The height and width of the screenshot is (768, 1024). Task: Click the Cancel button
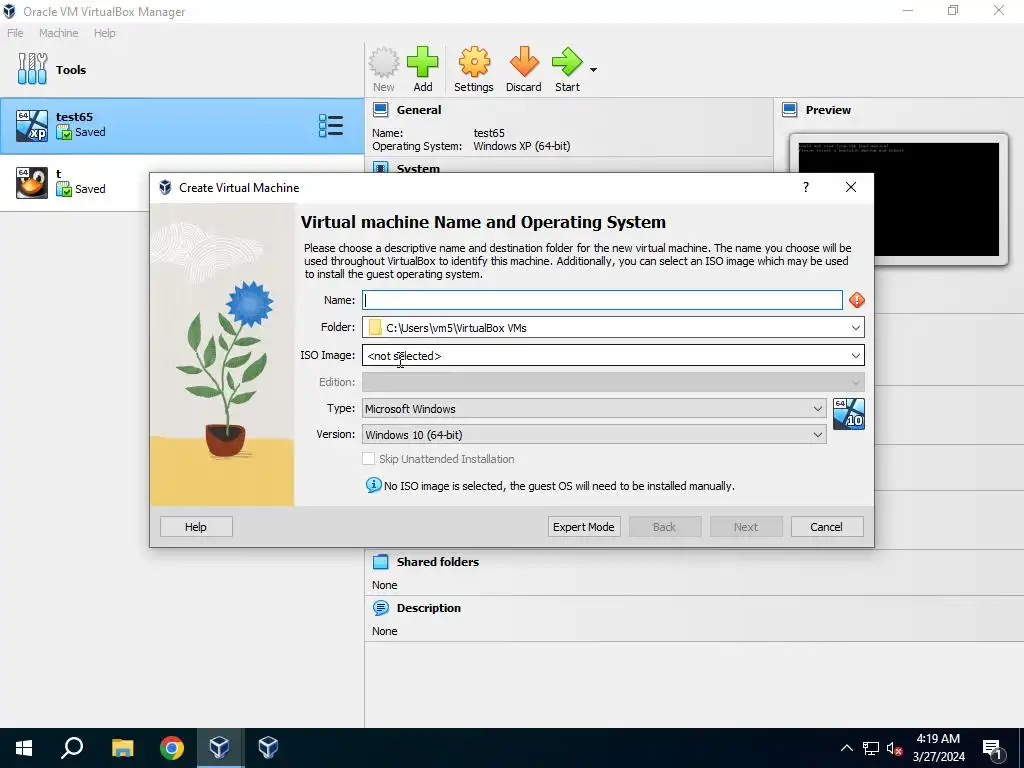coord(827,527)
